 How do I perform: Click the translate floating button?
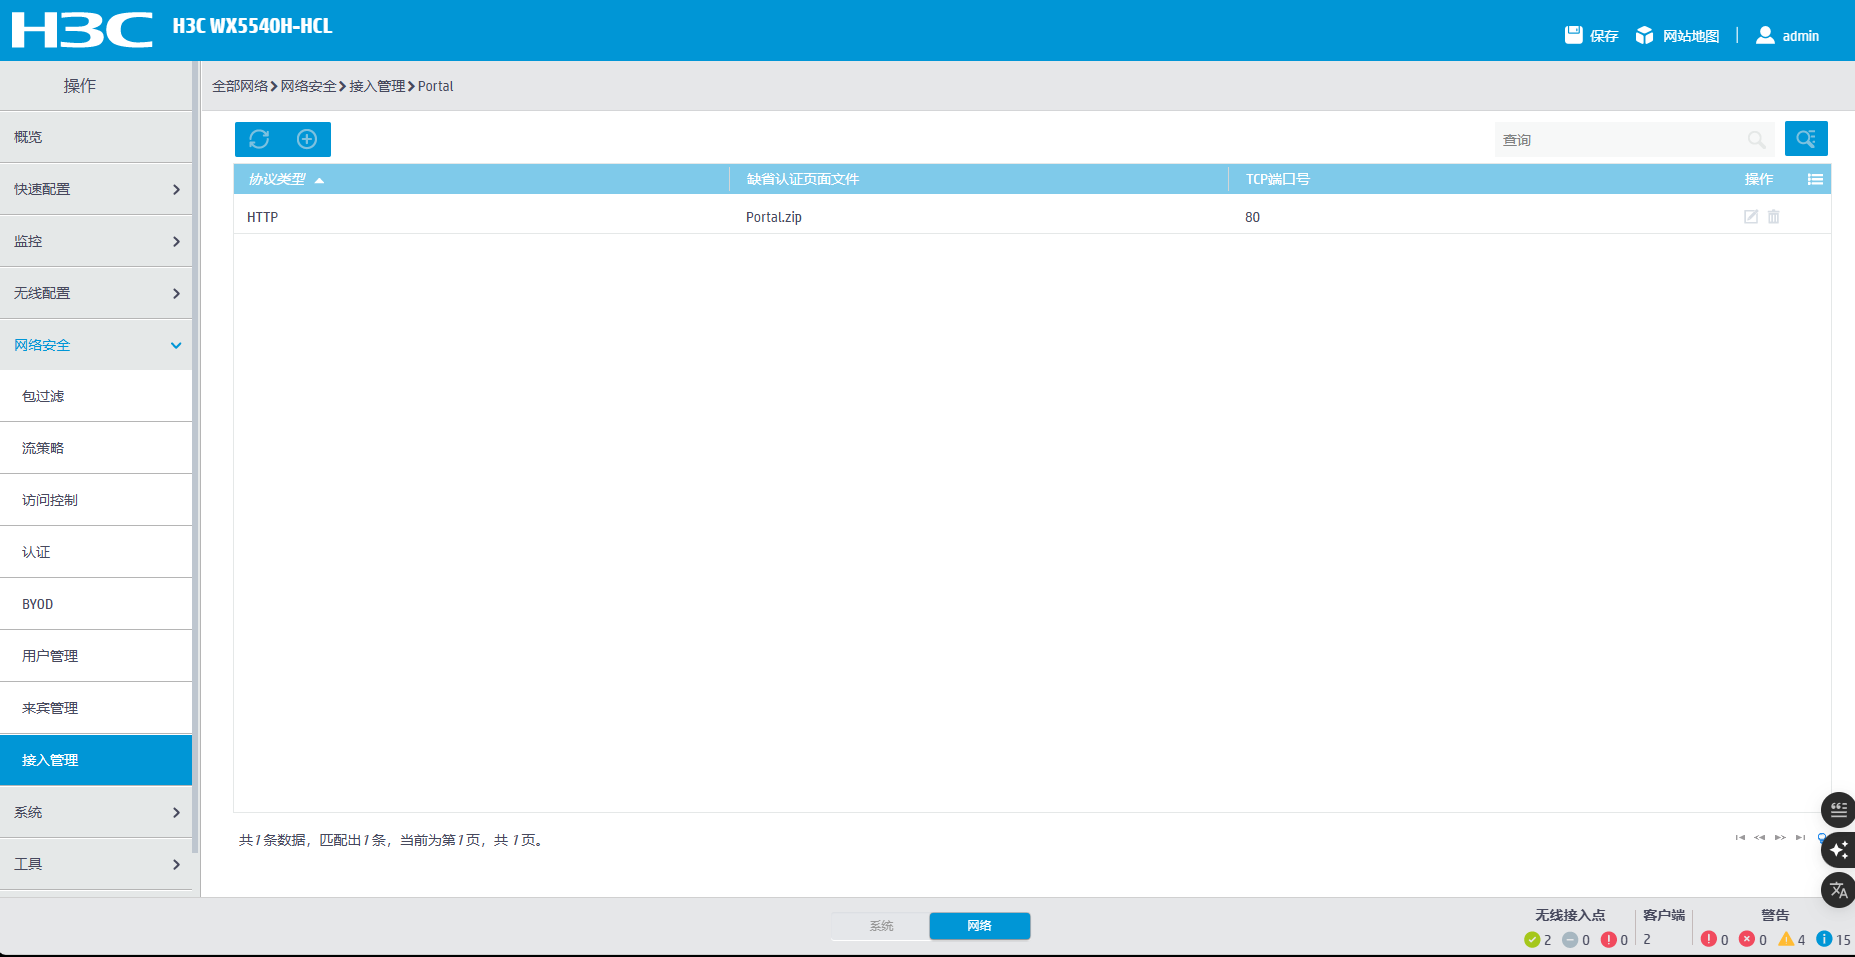click(1838, 889)
